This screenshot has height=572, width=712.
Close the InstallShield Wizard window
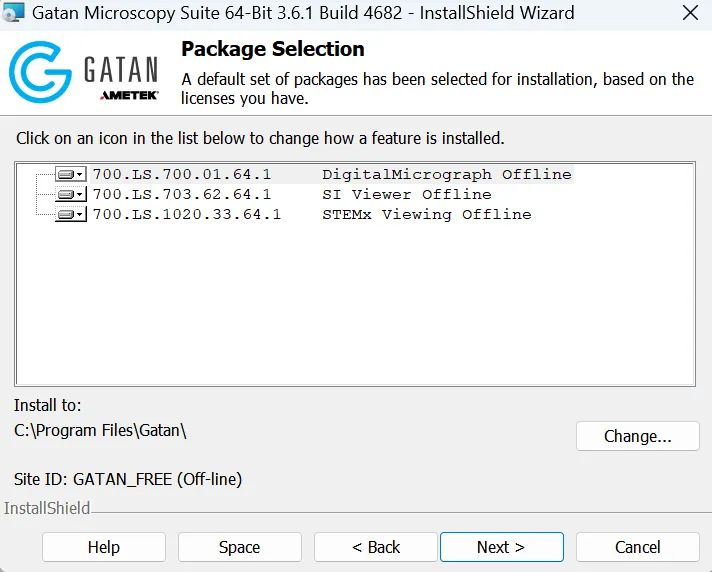click(x=690, y=13)
